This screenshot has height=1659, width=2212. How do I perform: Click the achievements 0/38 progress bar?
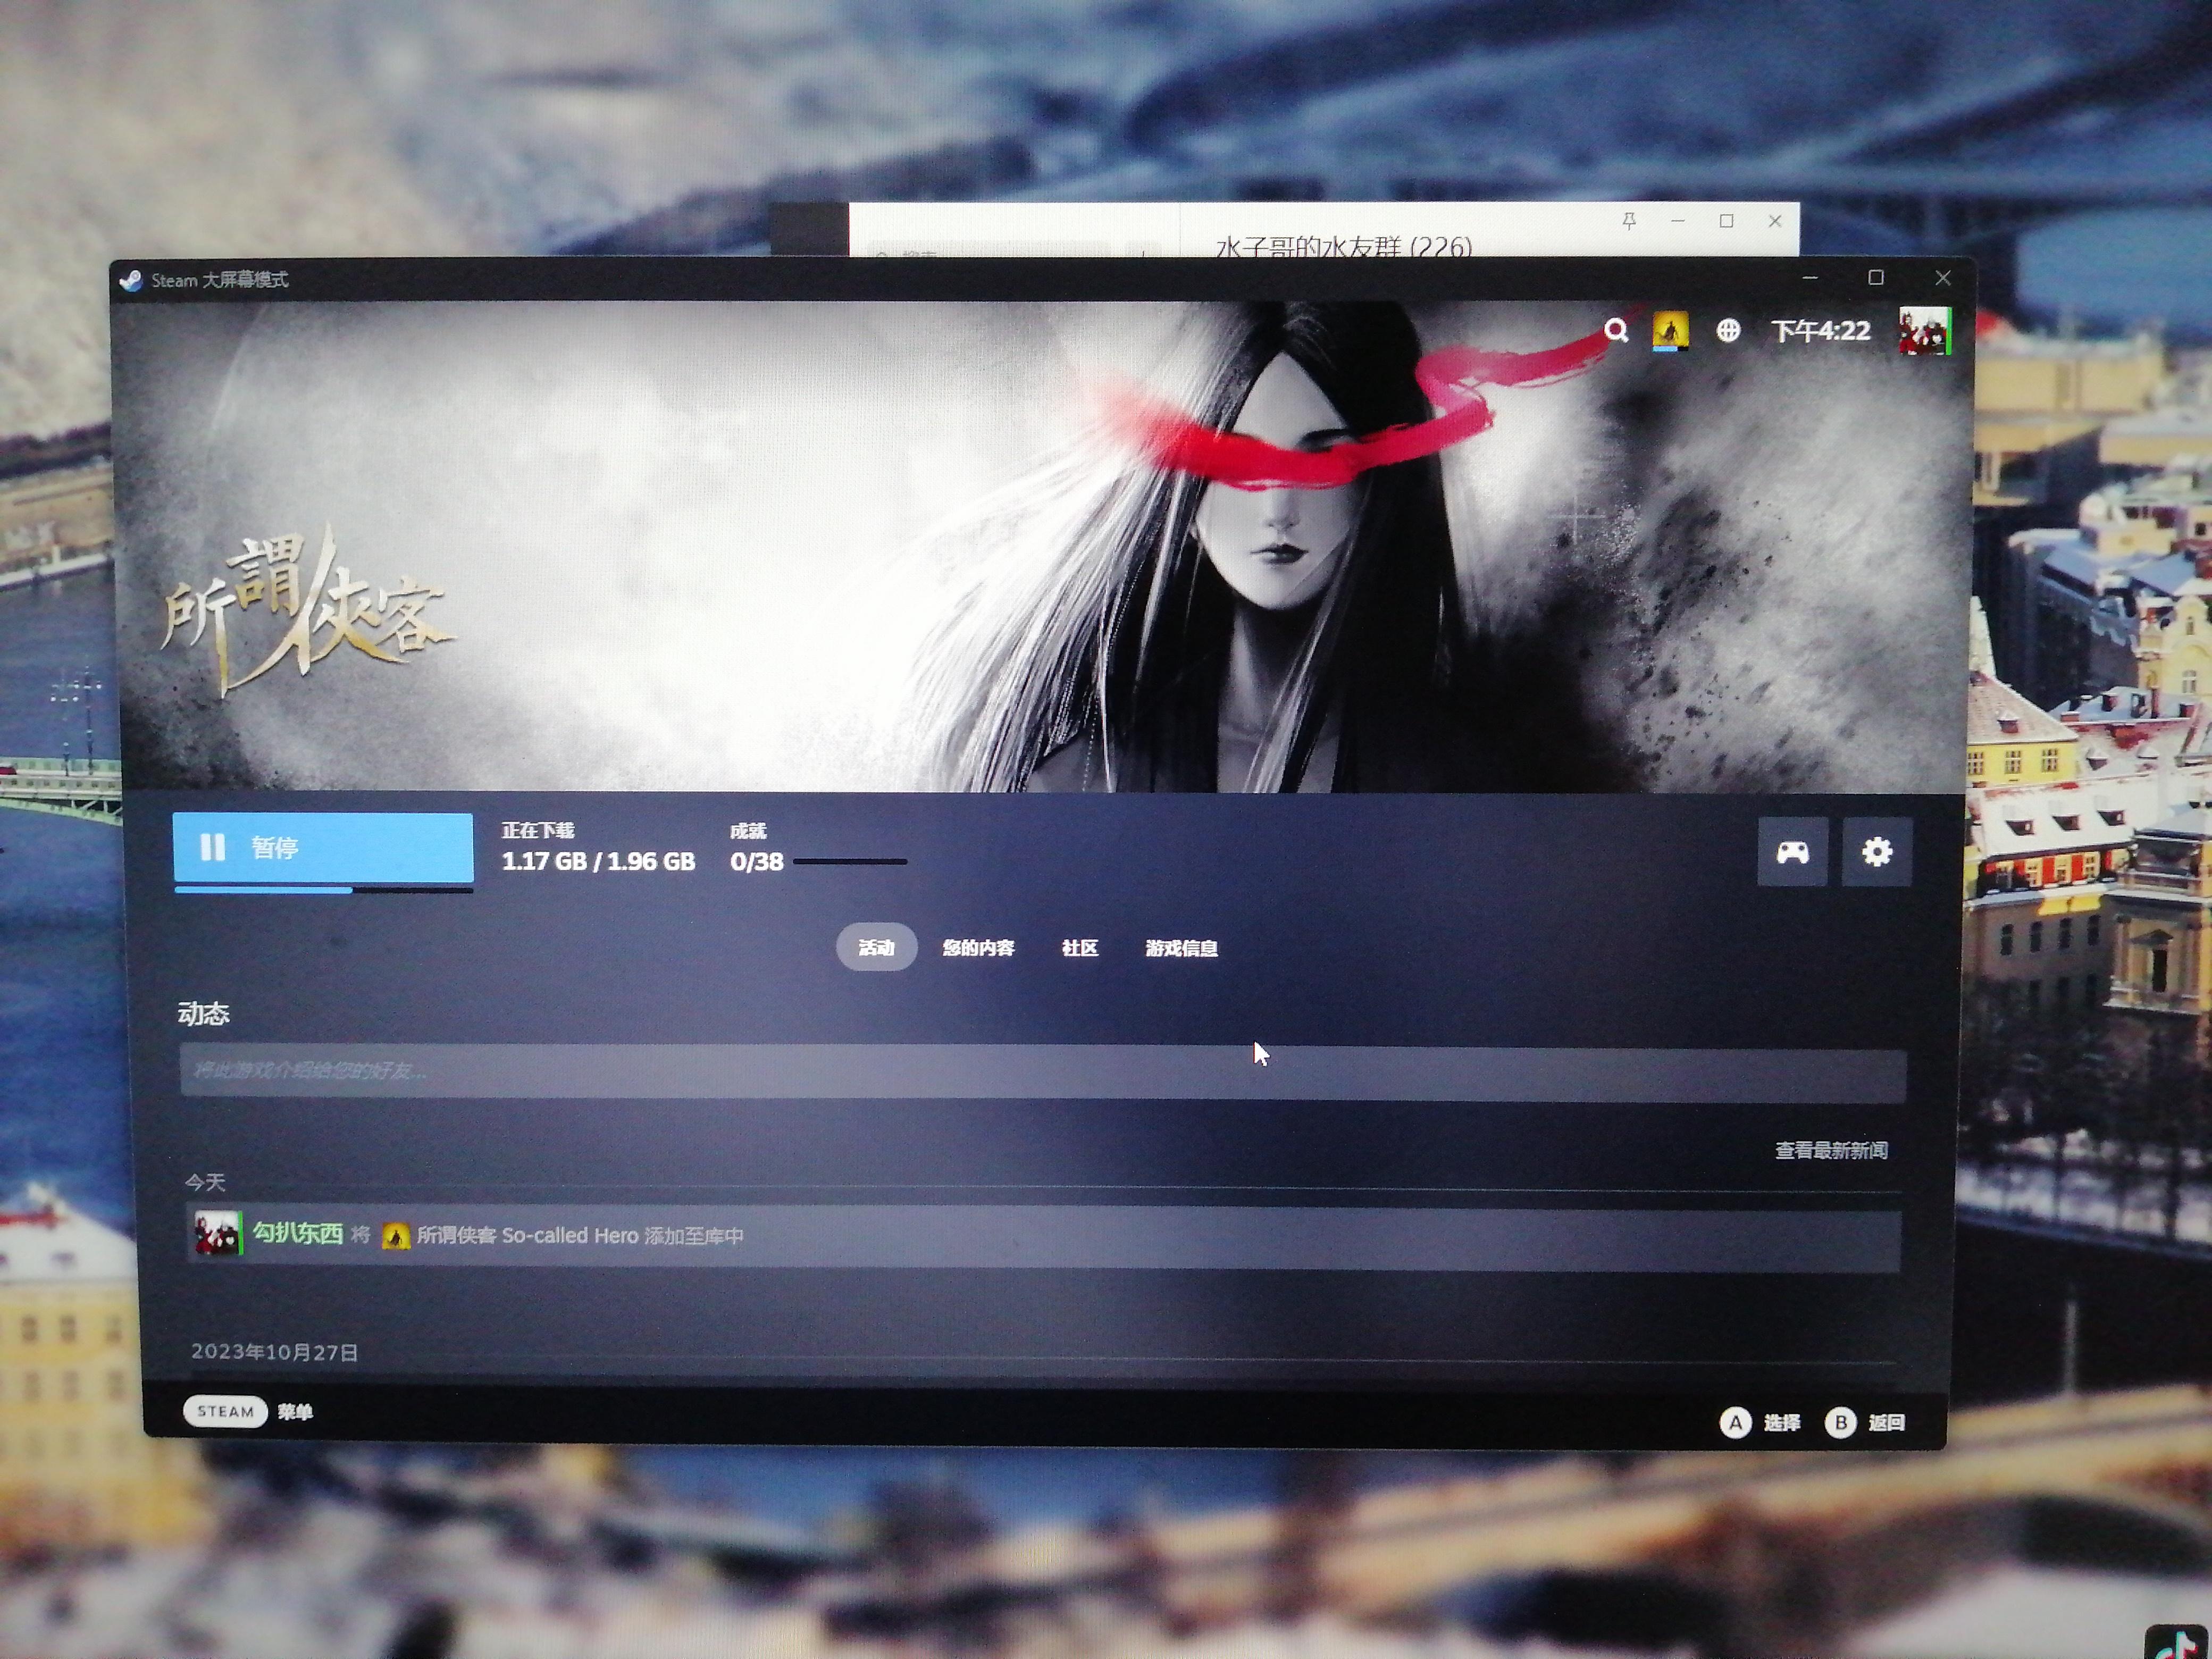[850, 861]
